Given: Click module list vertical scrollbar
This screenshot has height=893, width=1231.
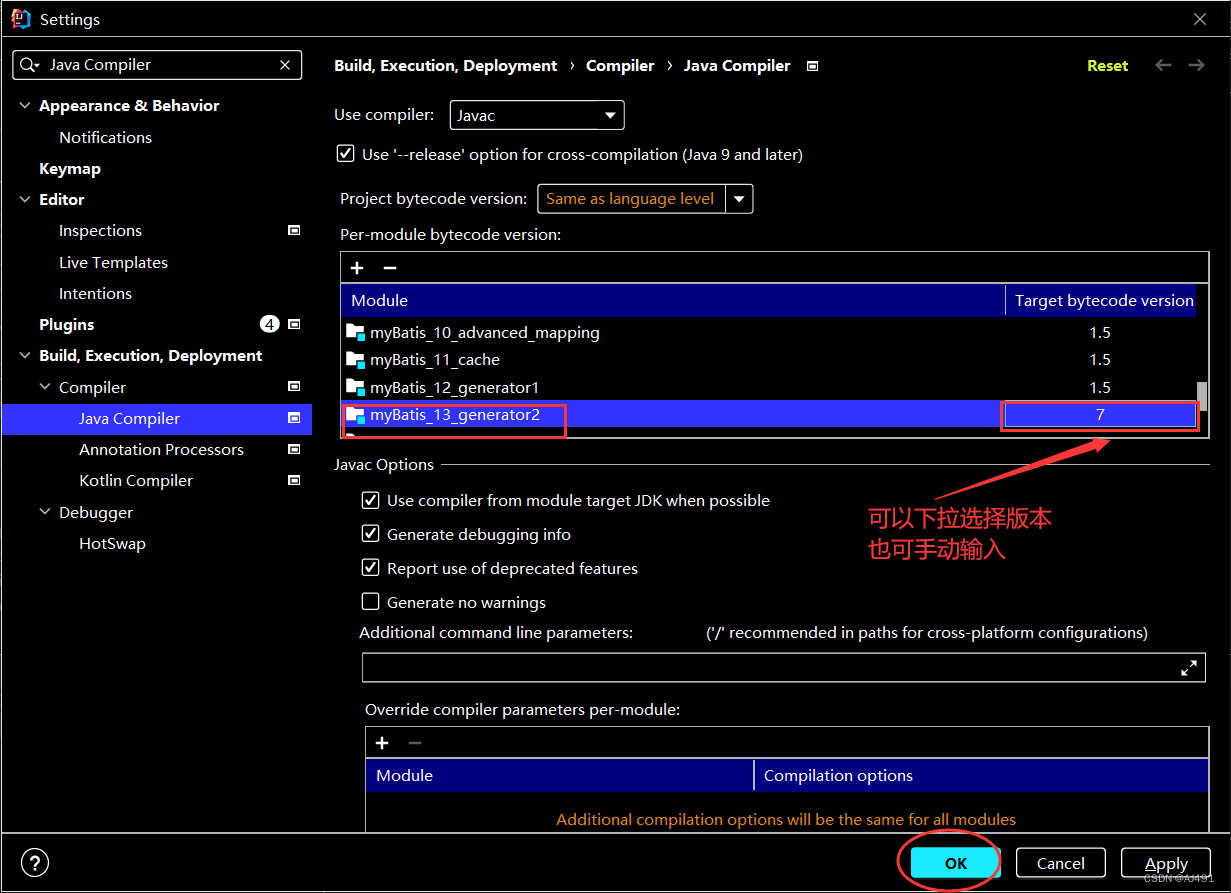Looking at the screenshot, I should [x=1202, y=396].
